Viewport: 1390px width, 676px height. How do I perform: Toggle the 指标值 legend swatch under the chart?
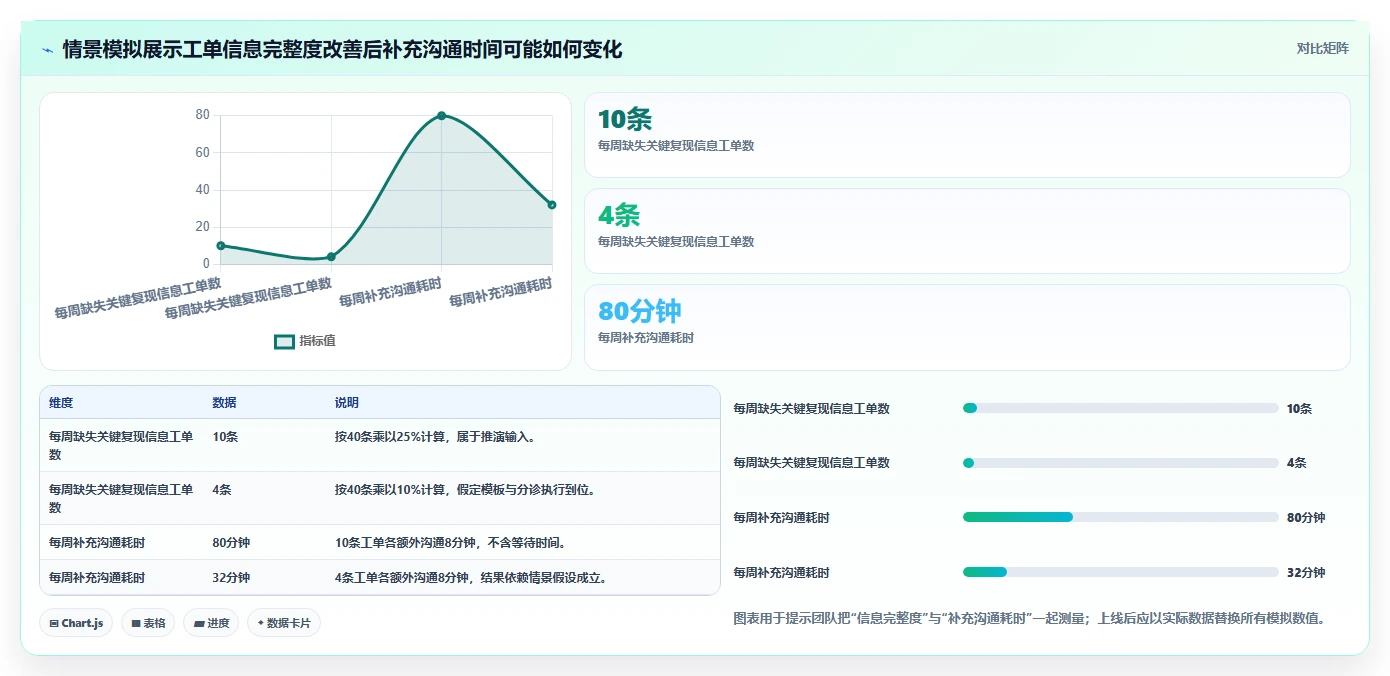click(284, 341)
